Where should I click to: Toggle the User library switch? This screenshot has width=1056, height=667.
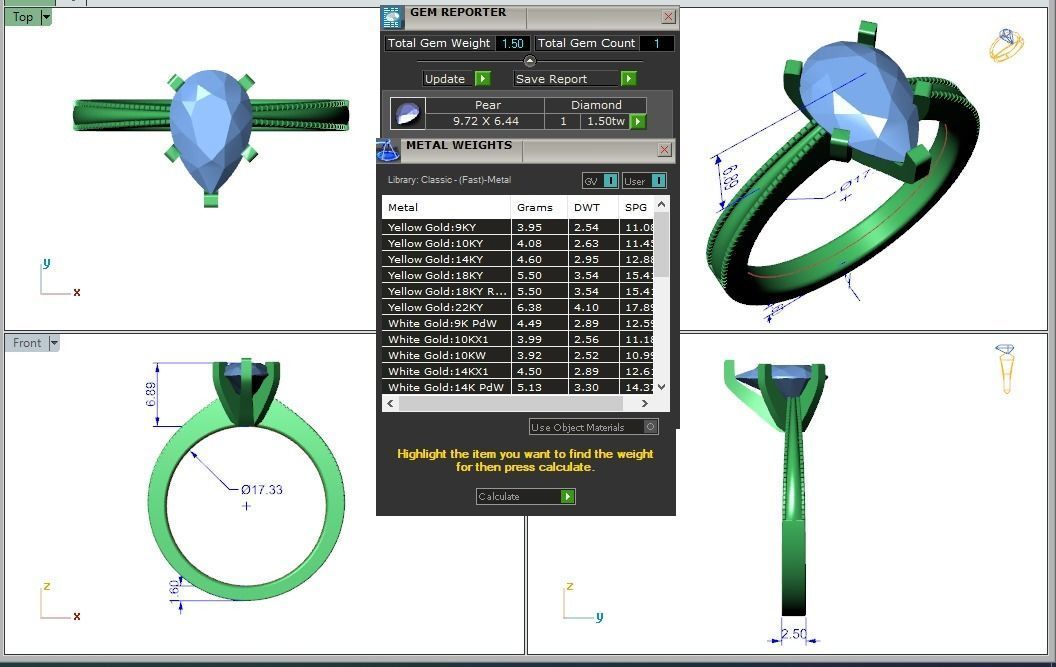pos(645,181)
